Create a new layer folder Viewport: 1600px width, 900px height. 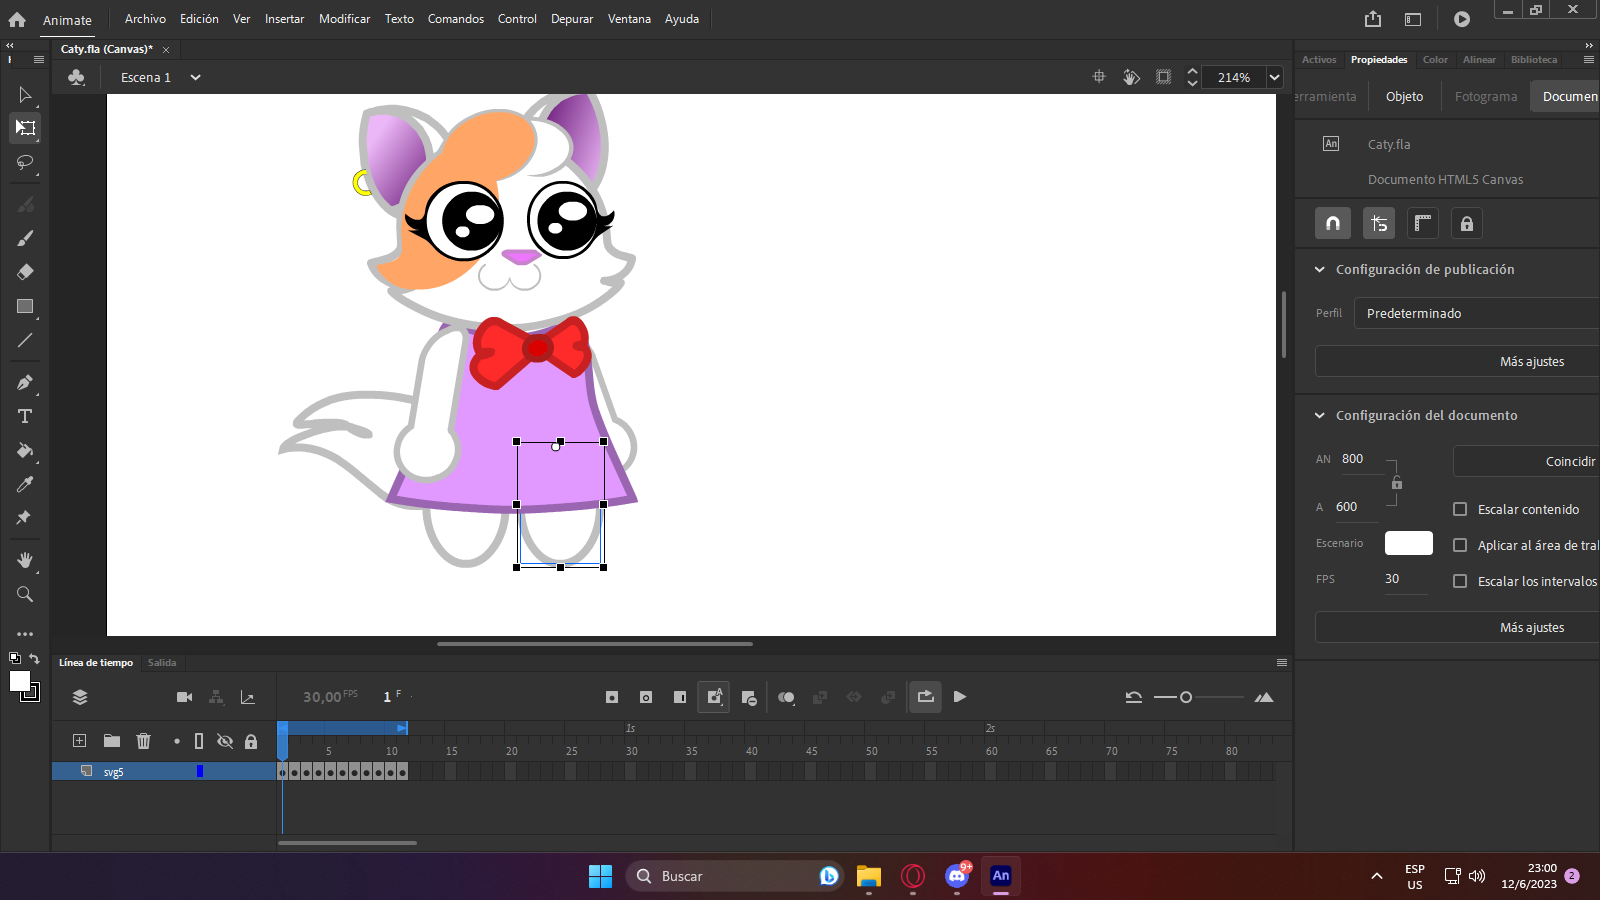[x=112, y=741]
